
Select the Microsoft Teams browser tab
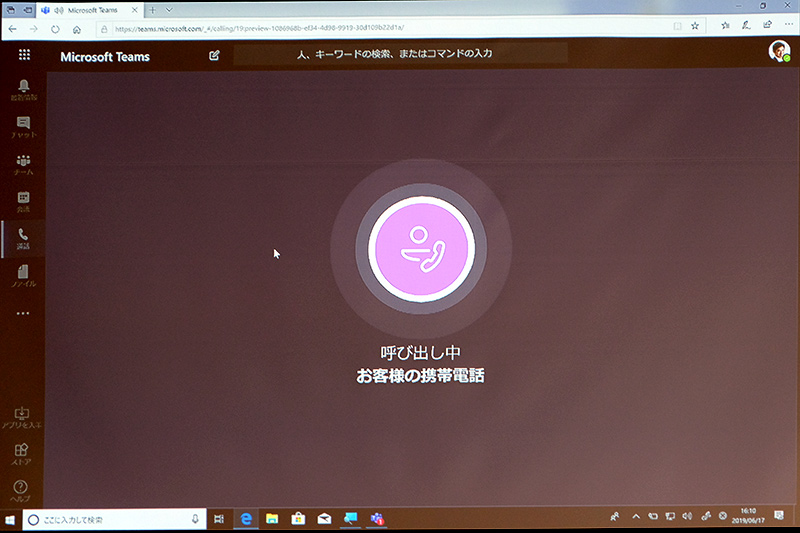click(90, 10)
